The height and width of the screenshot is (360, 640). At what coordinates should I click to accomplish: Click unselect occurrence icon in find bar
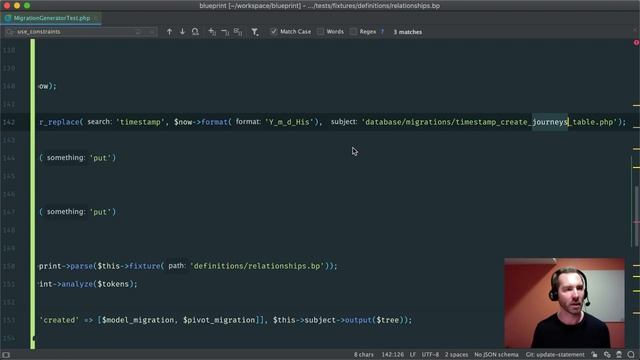click(225, 32)
